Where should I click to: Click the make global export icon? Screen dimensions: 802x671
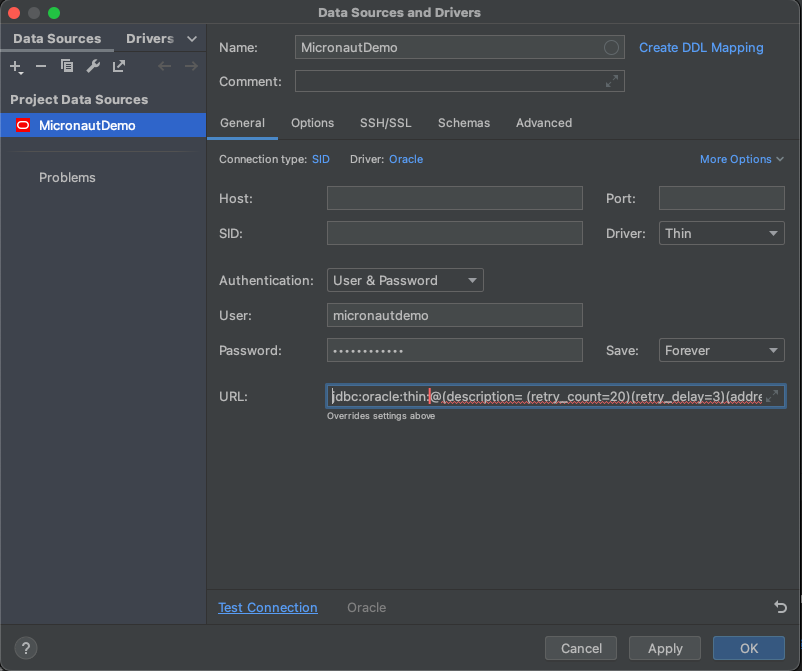119,66
